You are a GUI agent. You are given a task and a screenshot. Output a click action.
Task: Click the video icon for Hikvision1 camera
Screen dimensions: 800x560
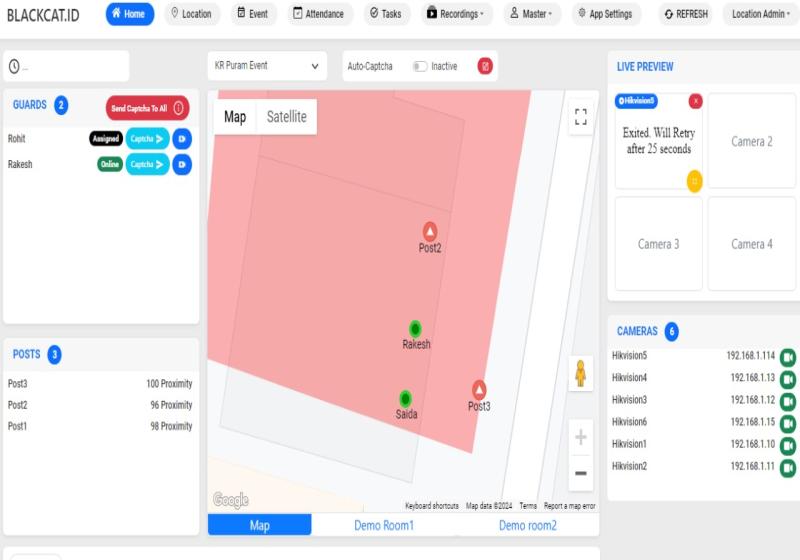click(x=788, y=444)
